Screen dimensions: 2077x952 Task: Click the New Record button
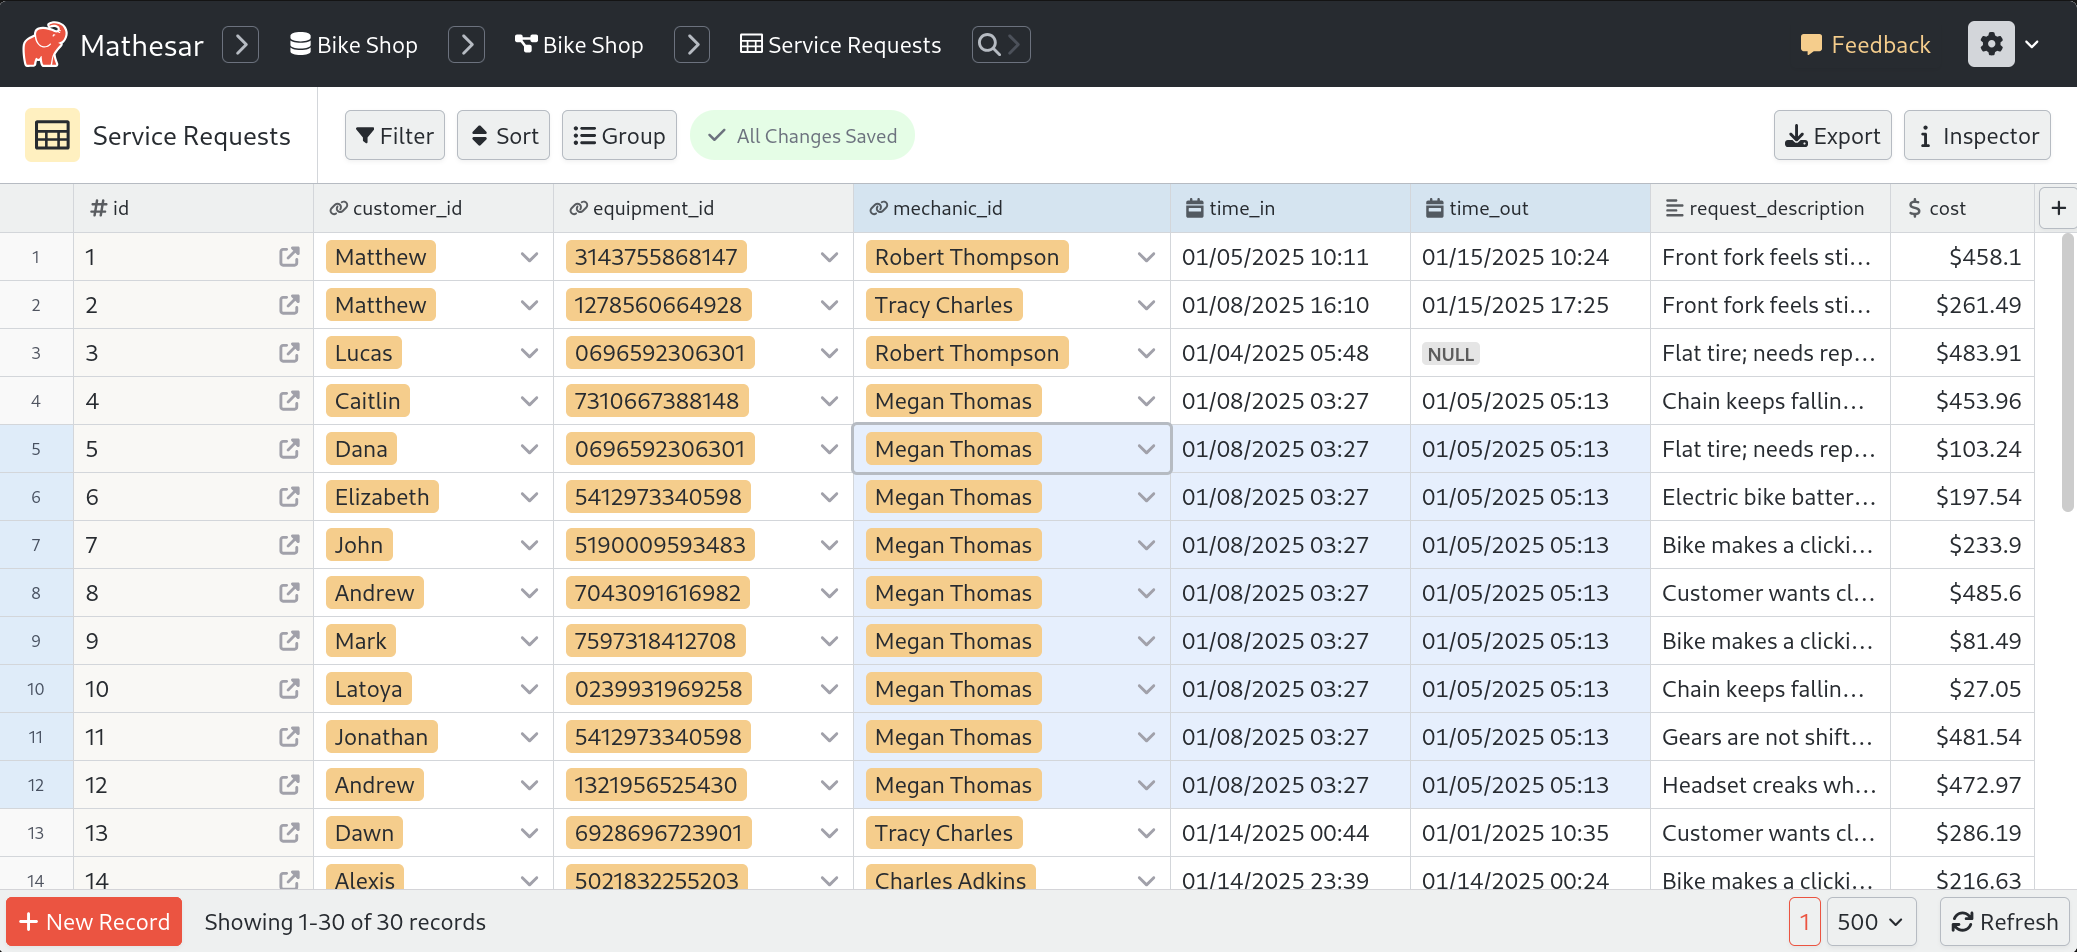(x=95, y=922)
